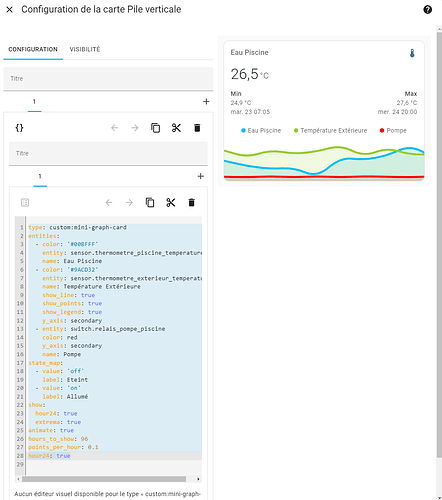Select the CONFIGURATION tab
Viewport: 442px width, 500px height.
click(33, 49)
